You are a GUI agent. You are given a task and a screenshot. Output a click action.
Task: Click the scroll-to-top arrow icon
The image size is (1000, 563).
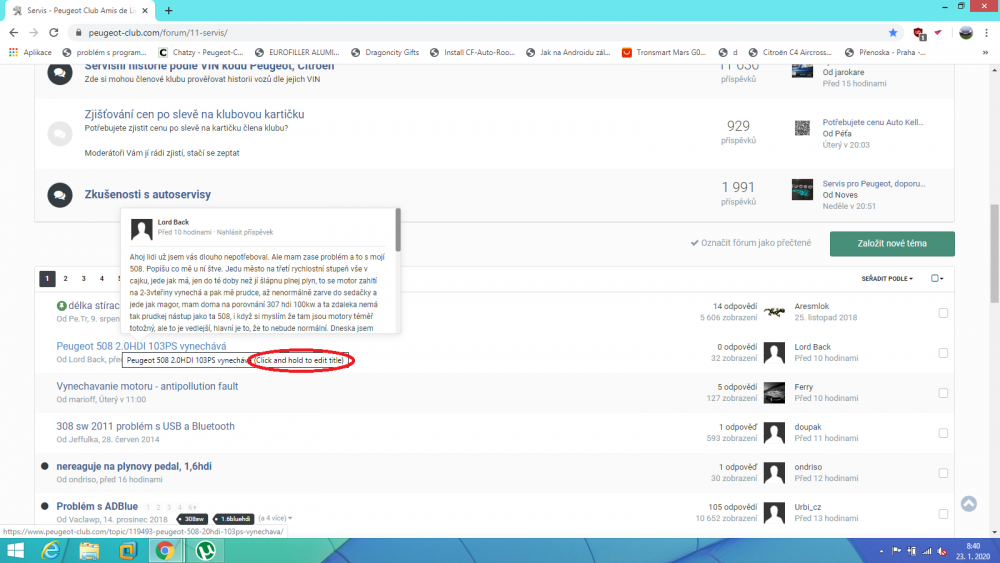coord(969,504)
